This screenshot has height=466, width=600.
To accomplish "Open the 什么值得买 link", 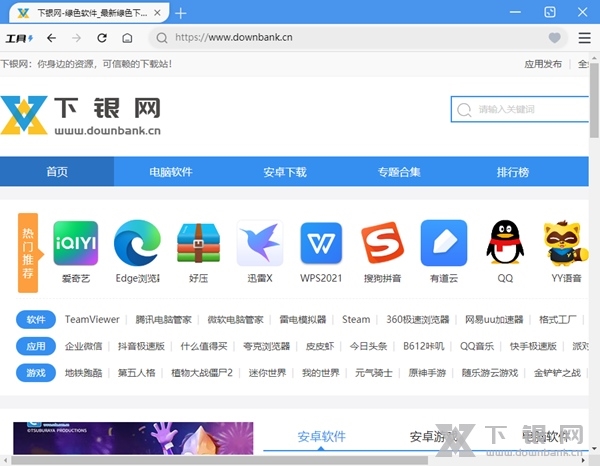I will 204,346.
